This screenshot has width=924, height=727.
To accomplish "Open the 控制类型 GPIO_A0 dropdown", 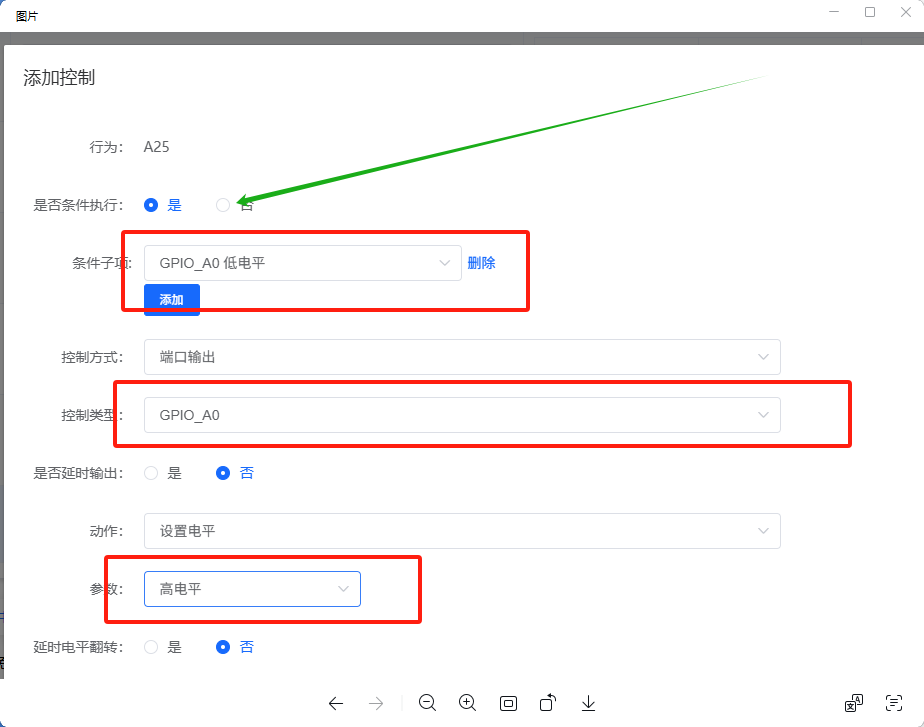I will point(462,415).
